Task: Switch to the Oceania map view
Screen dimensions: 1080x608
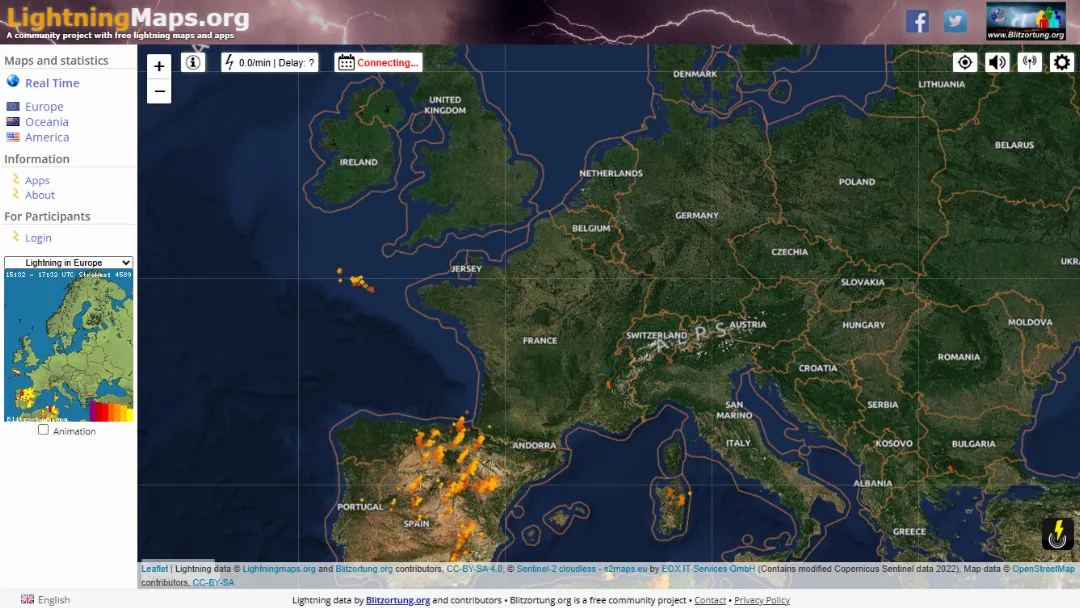Action: 44,121
